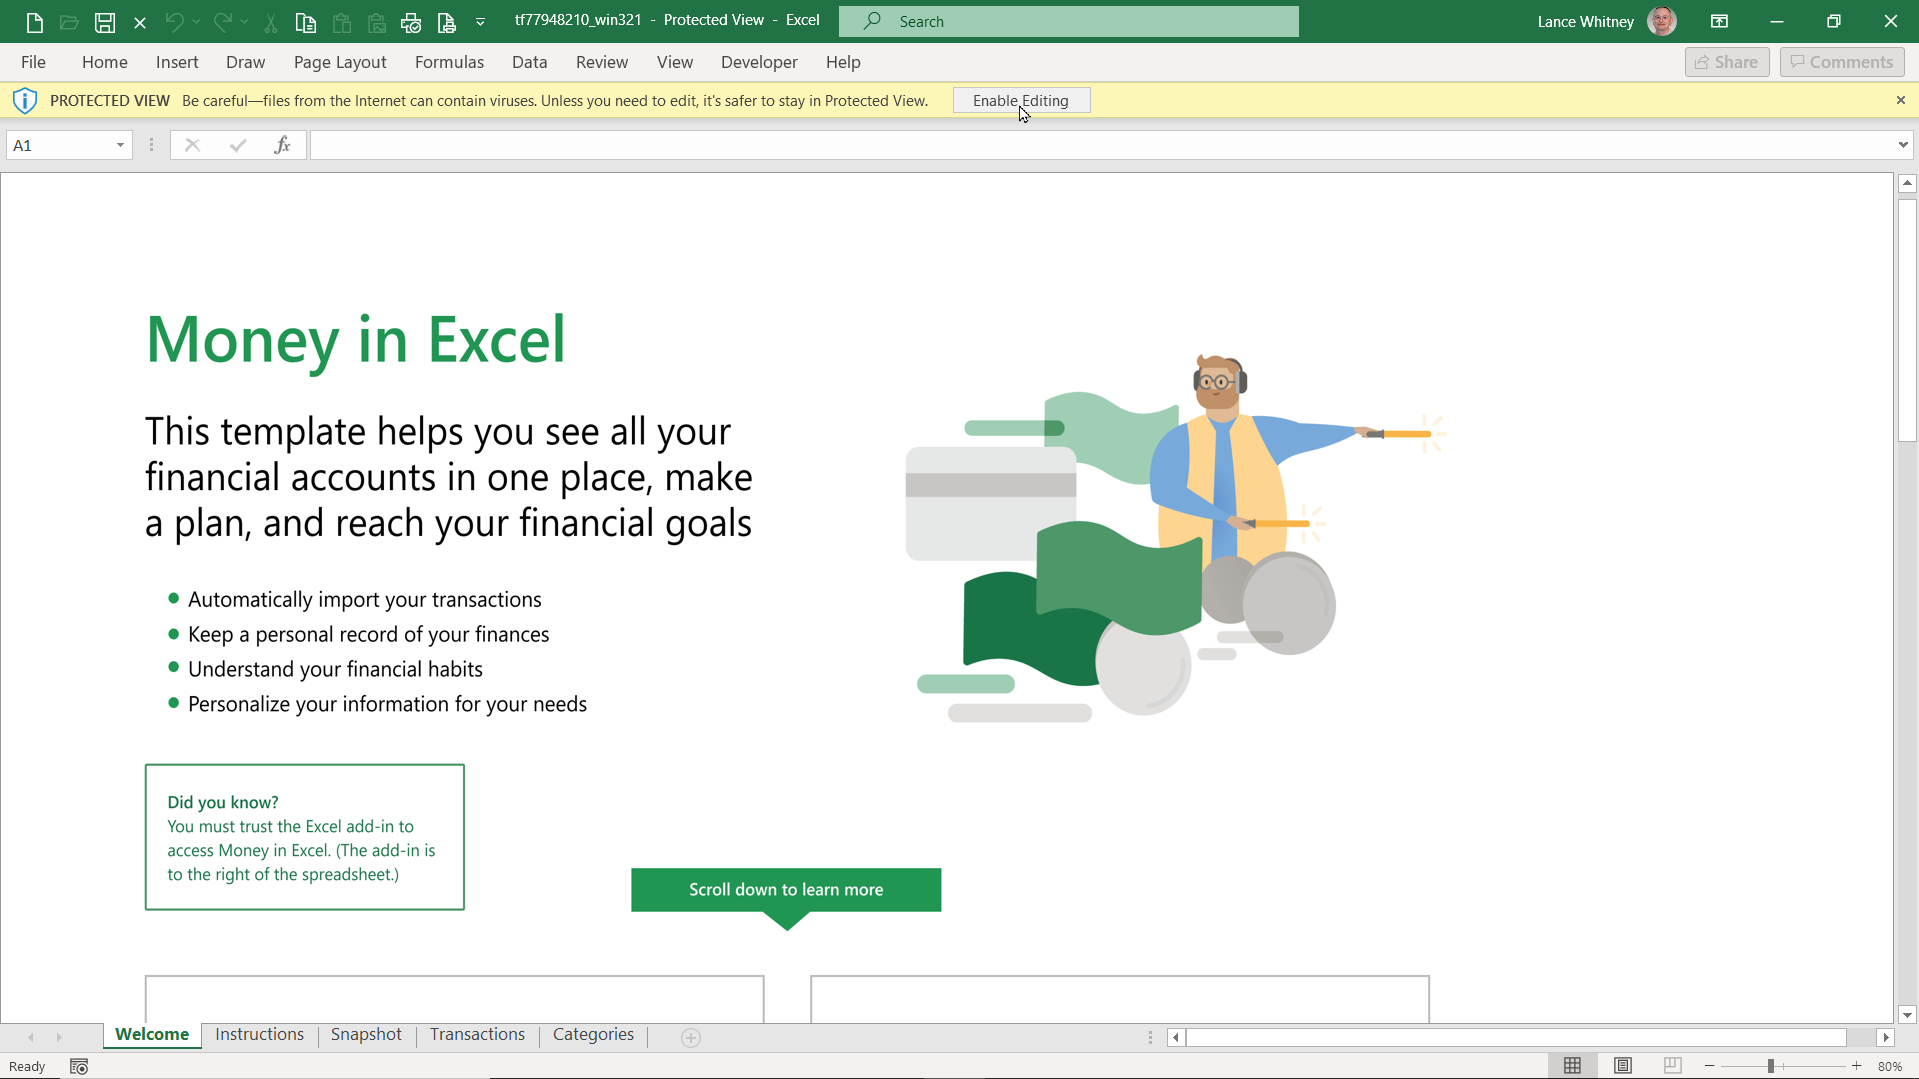Open Ribbon Display Options icon
1919x1079 pixels.
tap(1720, 21)
